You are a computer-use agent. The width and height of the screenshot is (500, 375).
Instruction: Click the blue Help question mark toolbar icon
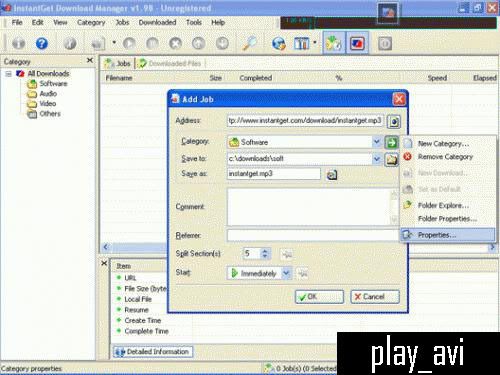(42, 43)
